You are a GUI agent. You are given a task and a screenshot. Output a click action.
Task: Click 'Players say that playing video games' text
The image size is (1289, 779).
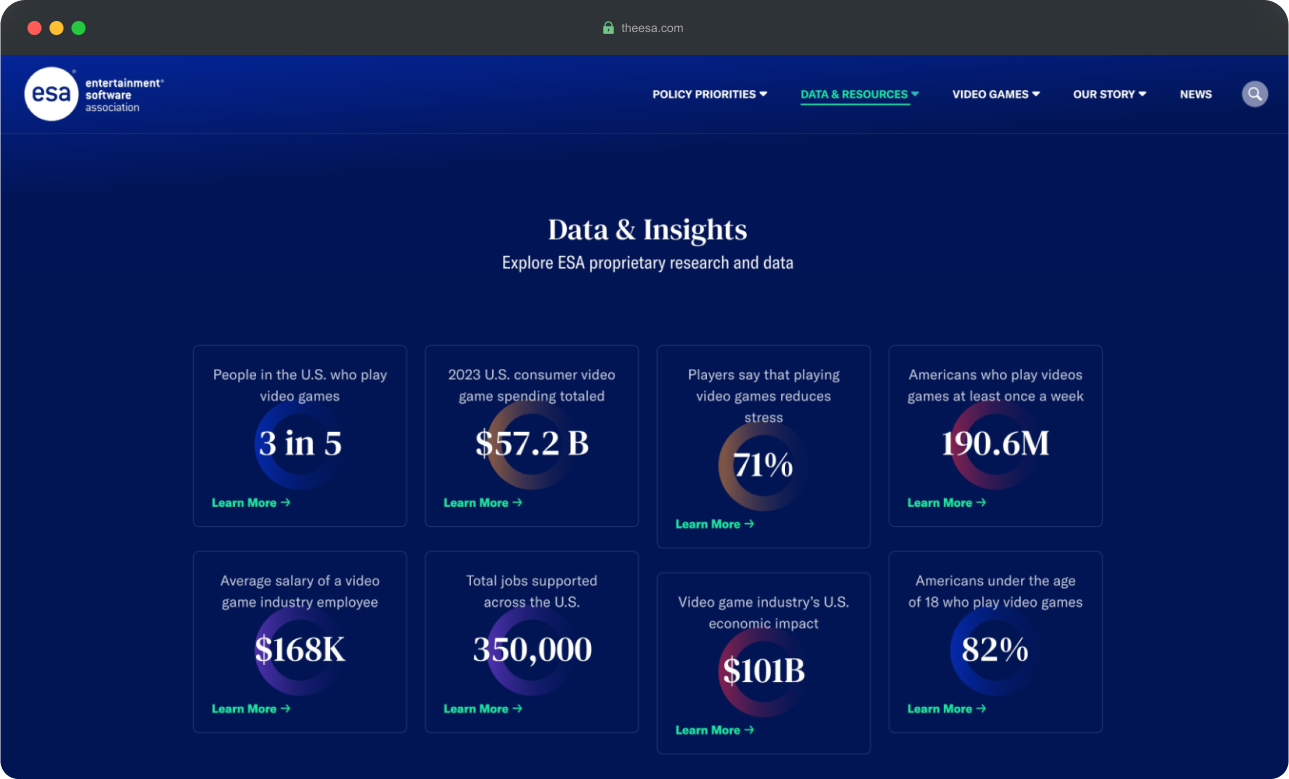coord(764,385)
